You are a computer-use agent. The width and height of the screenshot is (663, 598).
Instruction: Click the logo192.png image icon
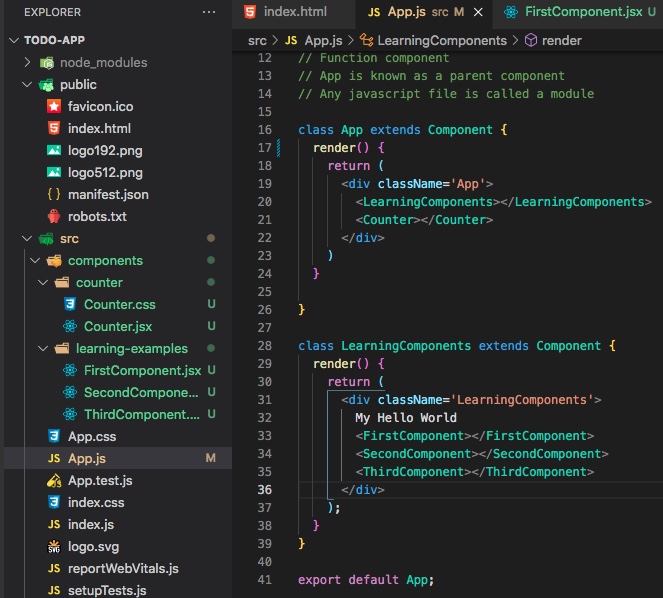point(54,150)
